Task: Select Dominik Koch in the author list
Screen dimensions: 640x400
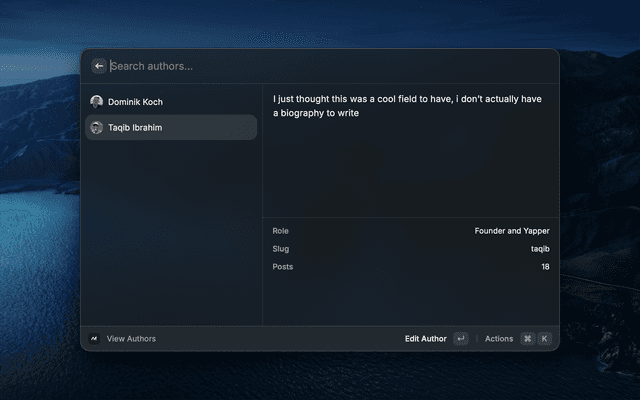Action: pyautogui.click(x=171, y=102)
